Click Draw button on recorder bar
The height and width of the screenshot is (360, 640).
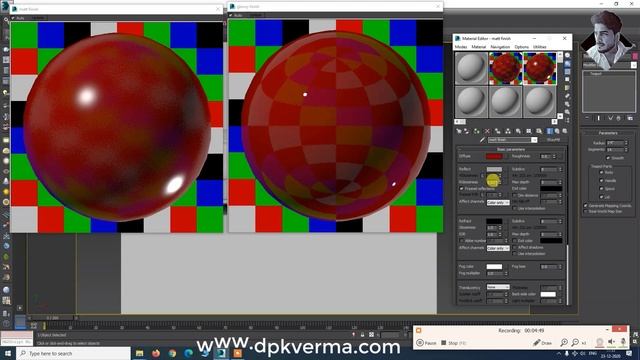pyautogui.click(x=543, y=343)
